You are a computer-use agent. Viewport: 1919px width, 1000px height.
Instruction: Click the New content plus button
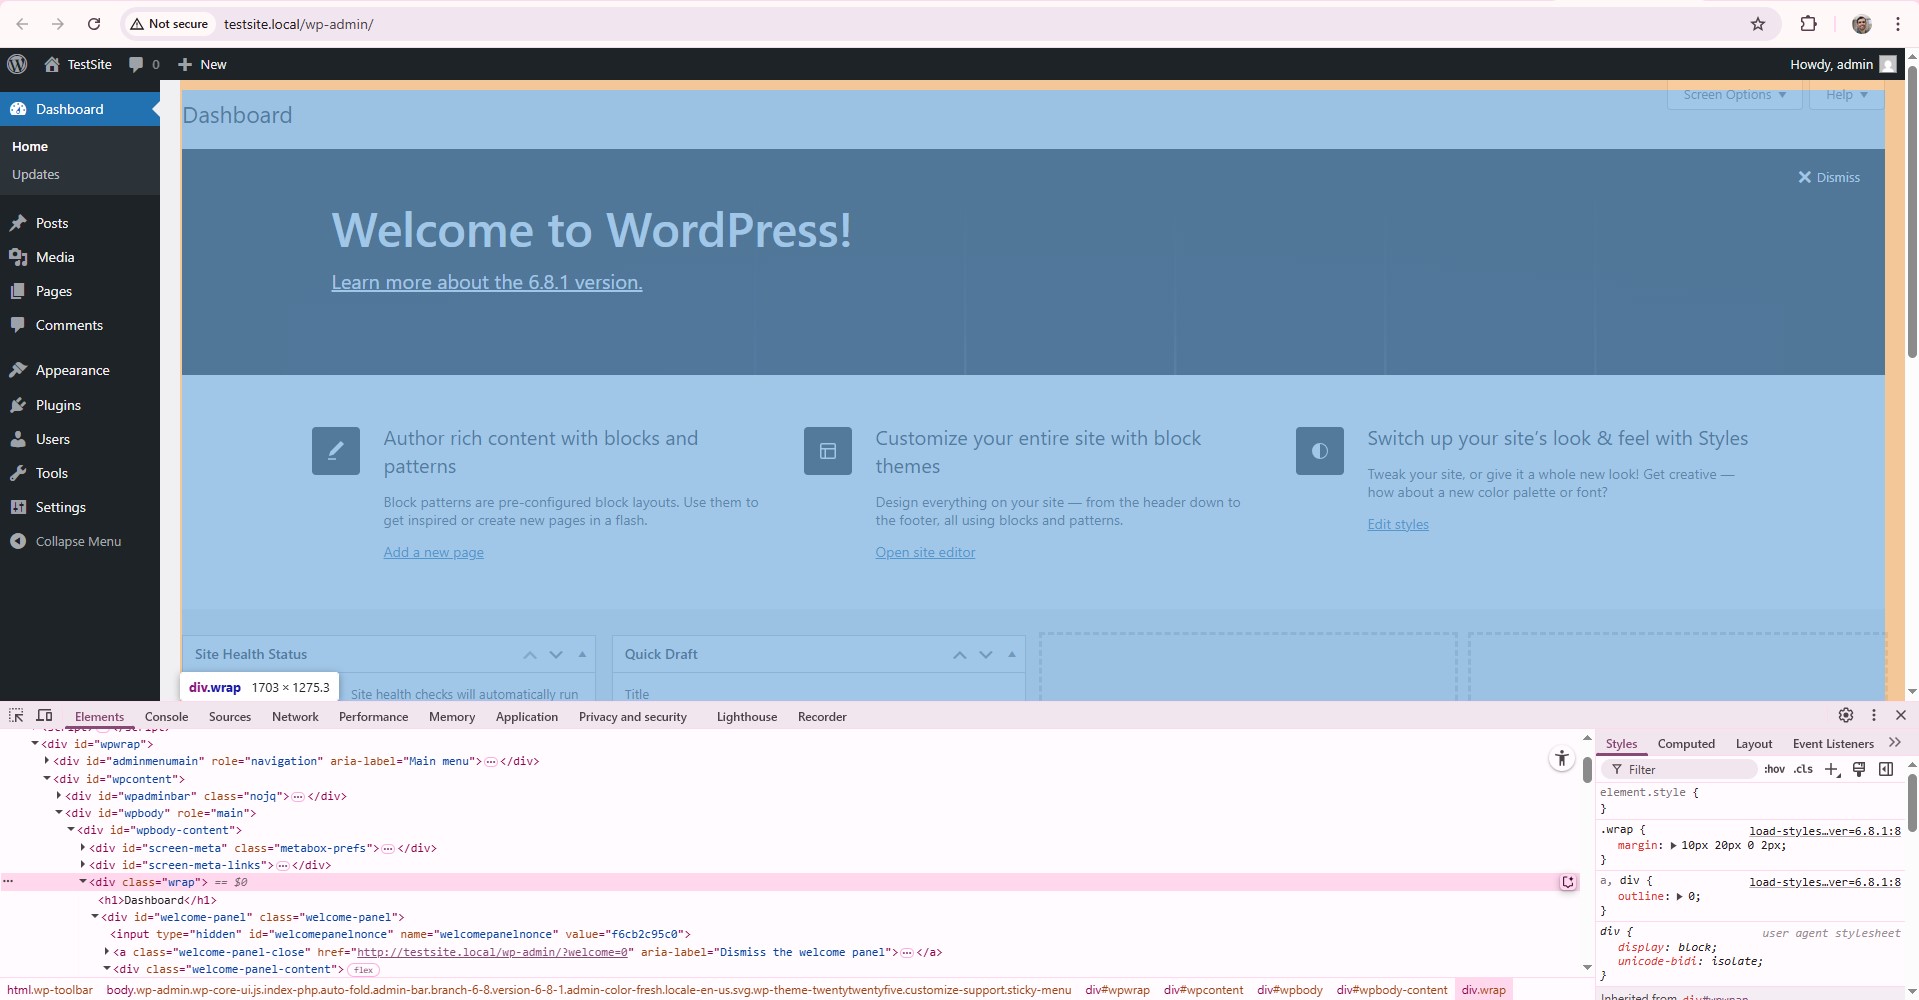tap(185, 64)
